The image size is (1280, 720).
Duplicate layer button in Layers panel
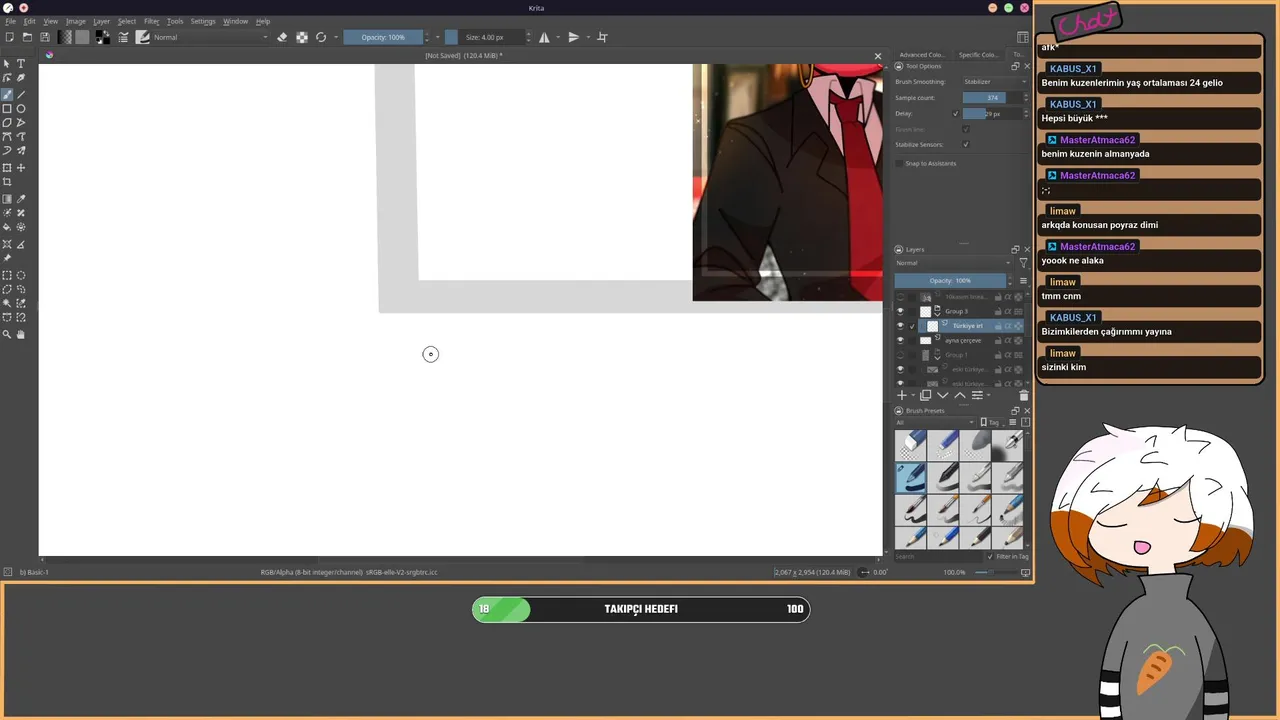point(926,395)
